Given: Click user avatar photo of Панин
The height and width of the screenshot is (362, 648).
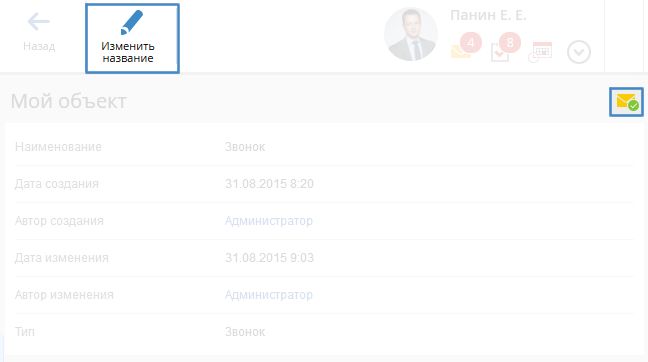Looking at the screenshot, I should 411,35.
